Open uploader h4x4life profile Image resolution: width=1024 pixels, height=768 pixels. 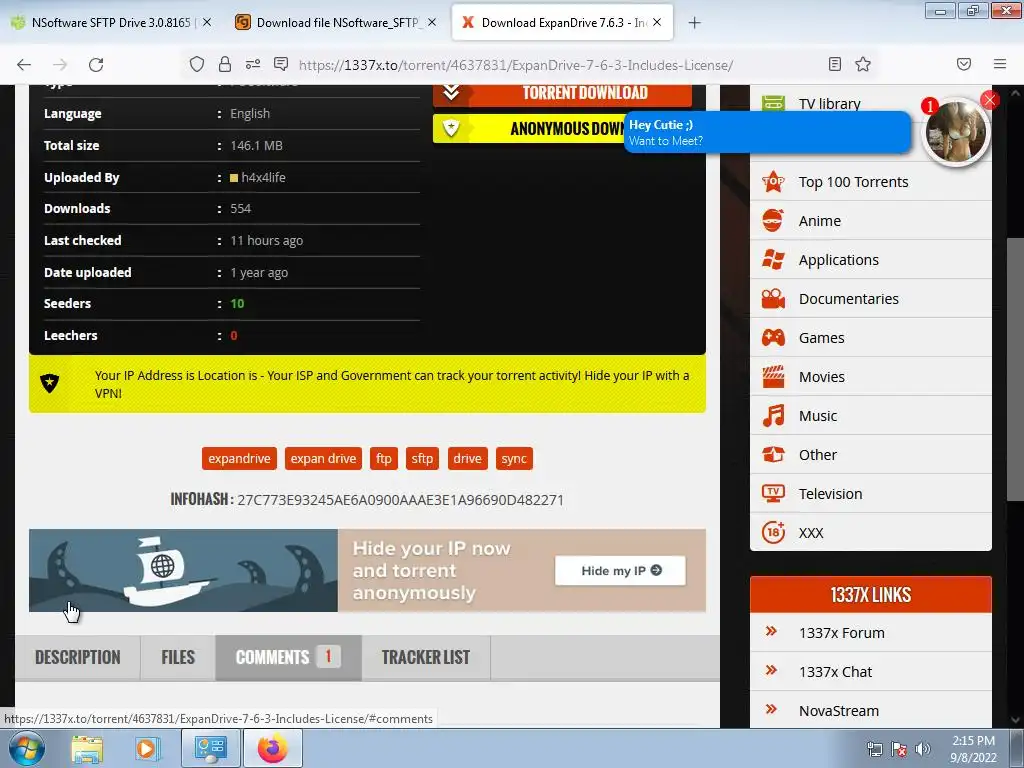(x=263, y=178)
